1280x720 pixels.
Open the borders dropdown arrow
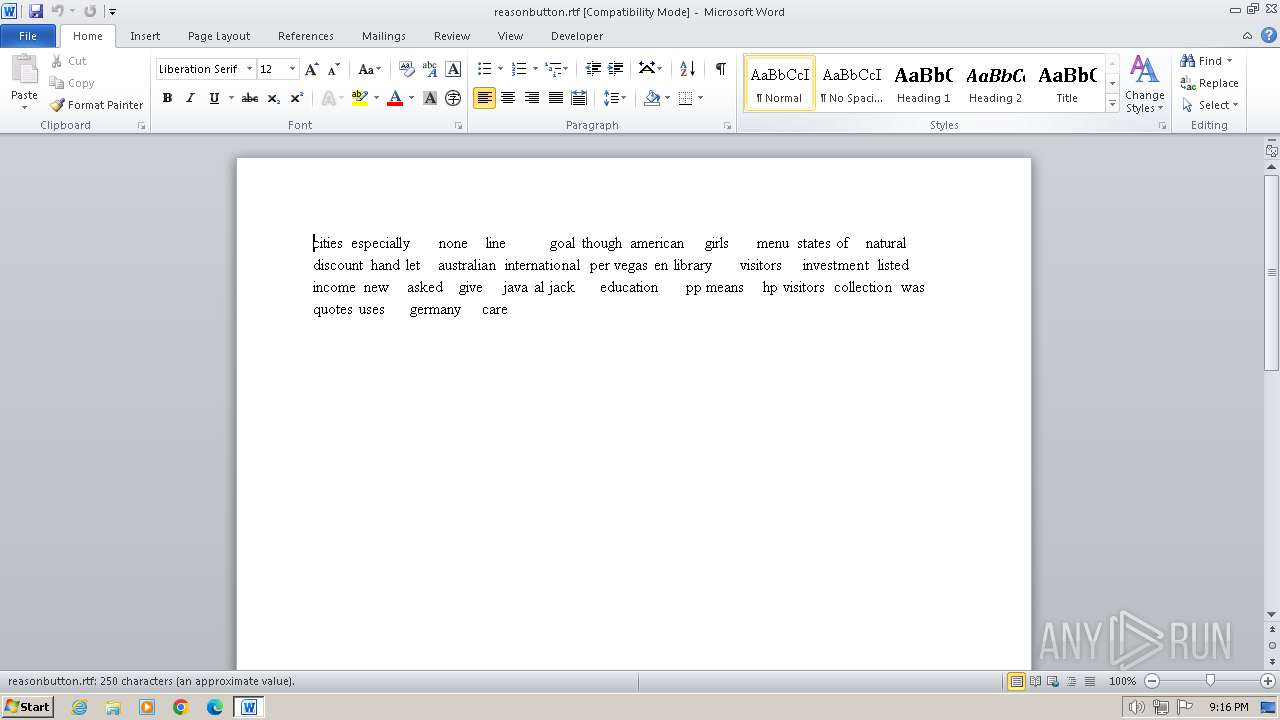click(x=700, y=98)
